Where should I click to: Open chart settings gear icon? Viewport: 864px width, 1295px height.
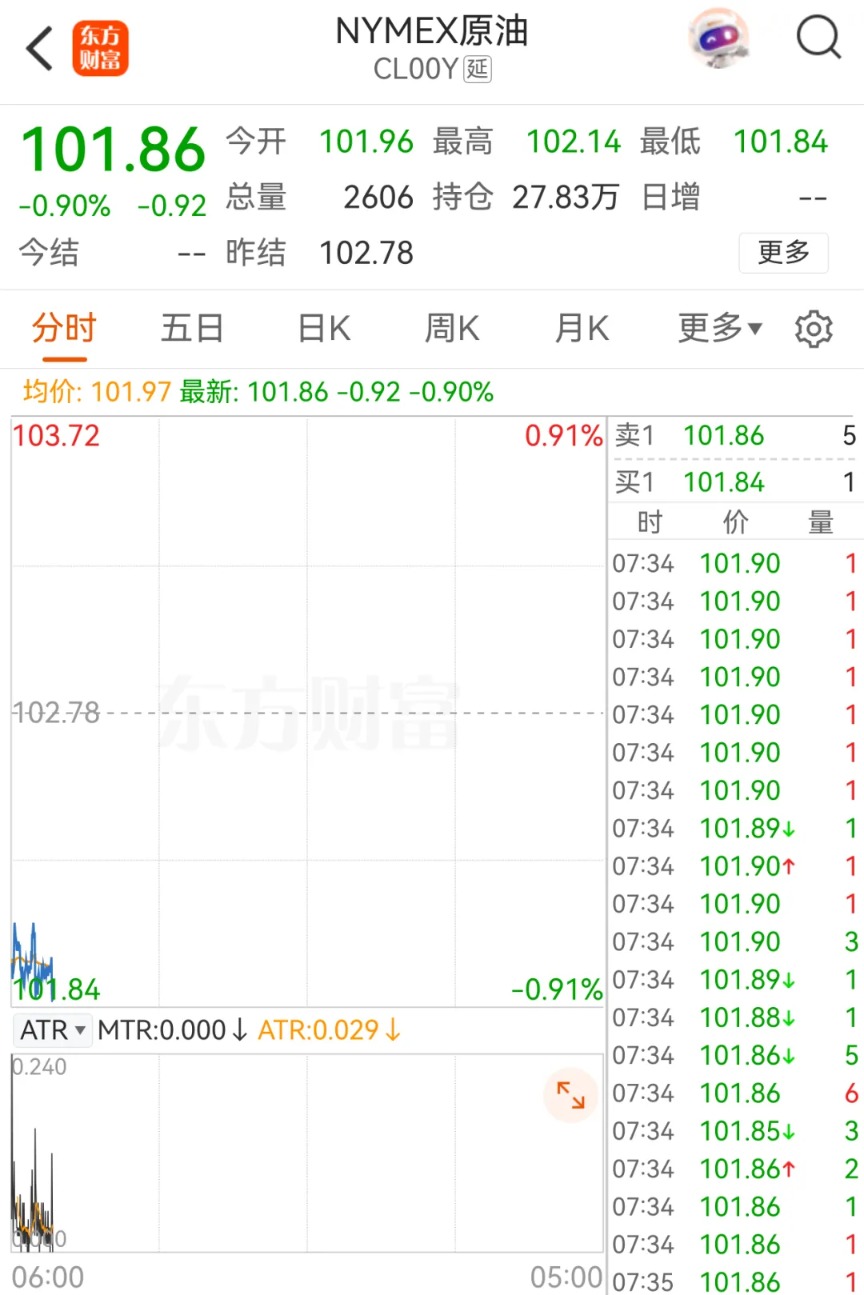[813, 329]
